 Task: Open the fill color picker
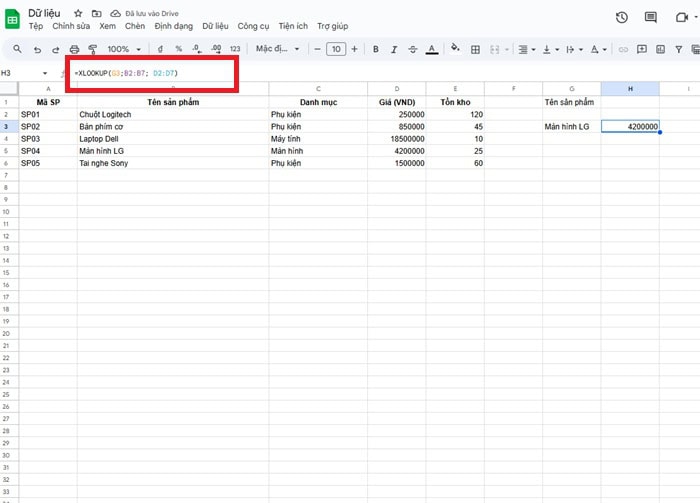(455, 48)
